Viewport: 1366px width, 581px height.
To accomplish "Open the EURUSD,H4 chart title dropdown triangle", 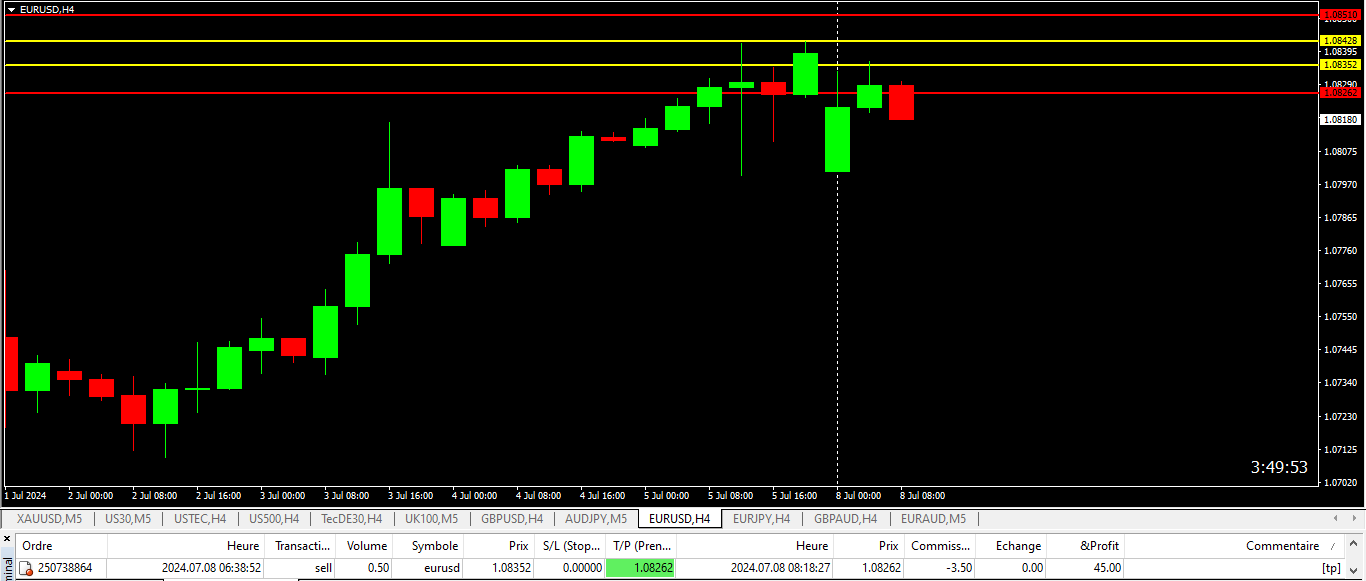I will pos(11,9).
